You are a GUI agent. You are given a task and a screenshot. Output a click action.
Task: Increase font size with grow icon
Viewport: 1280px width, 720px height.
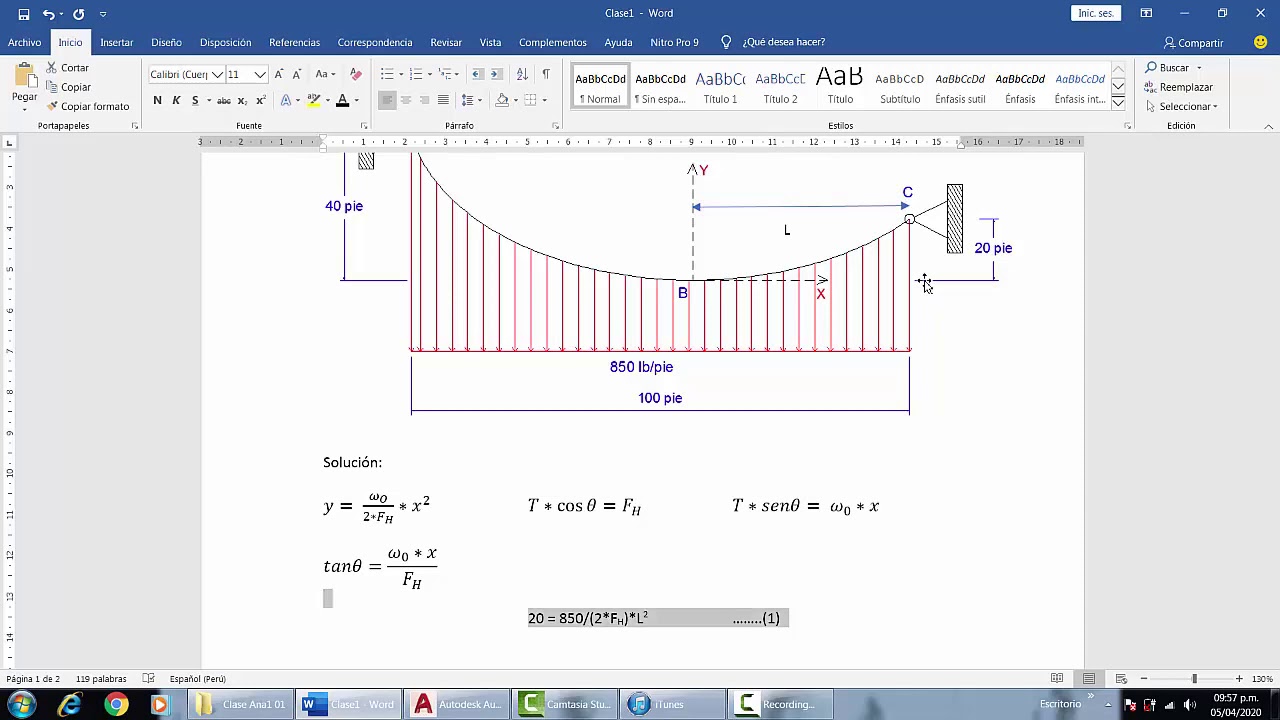tap(279, 75)
